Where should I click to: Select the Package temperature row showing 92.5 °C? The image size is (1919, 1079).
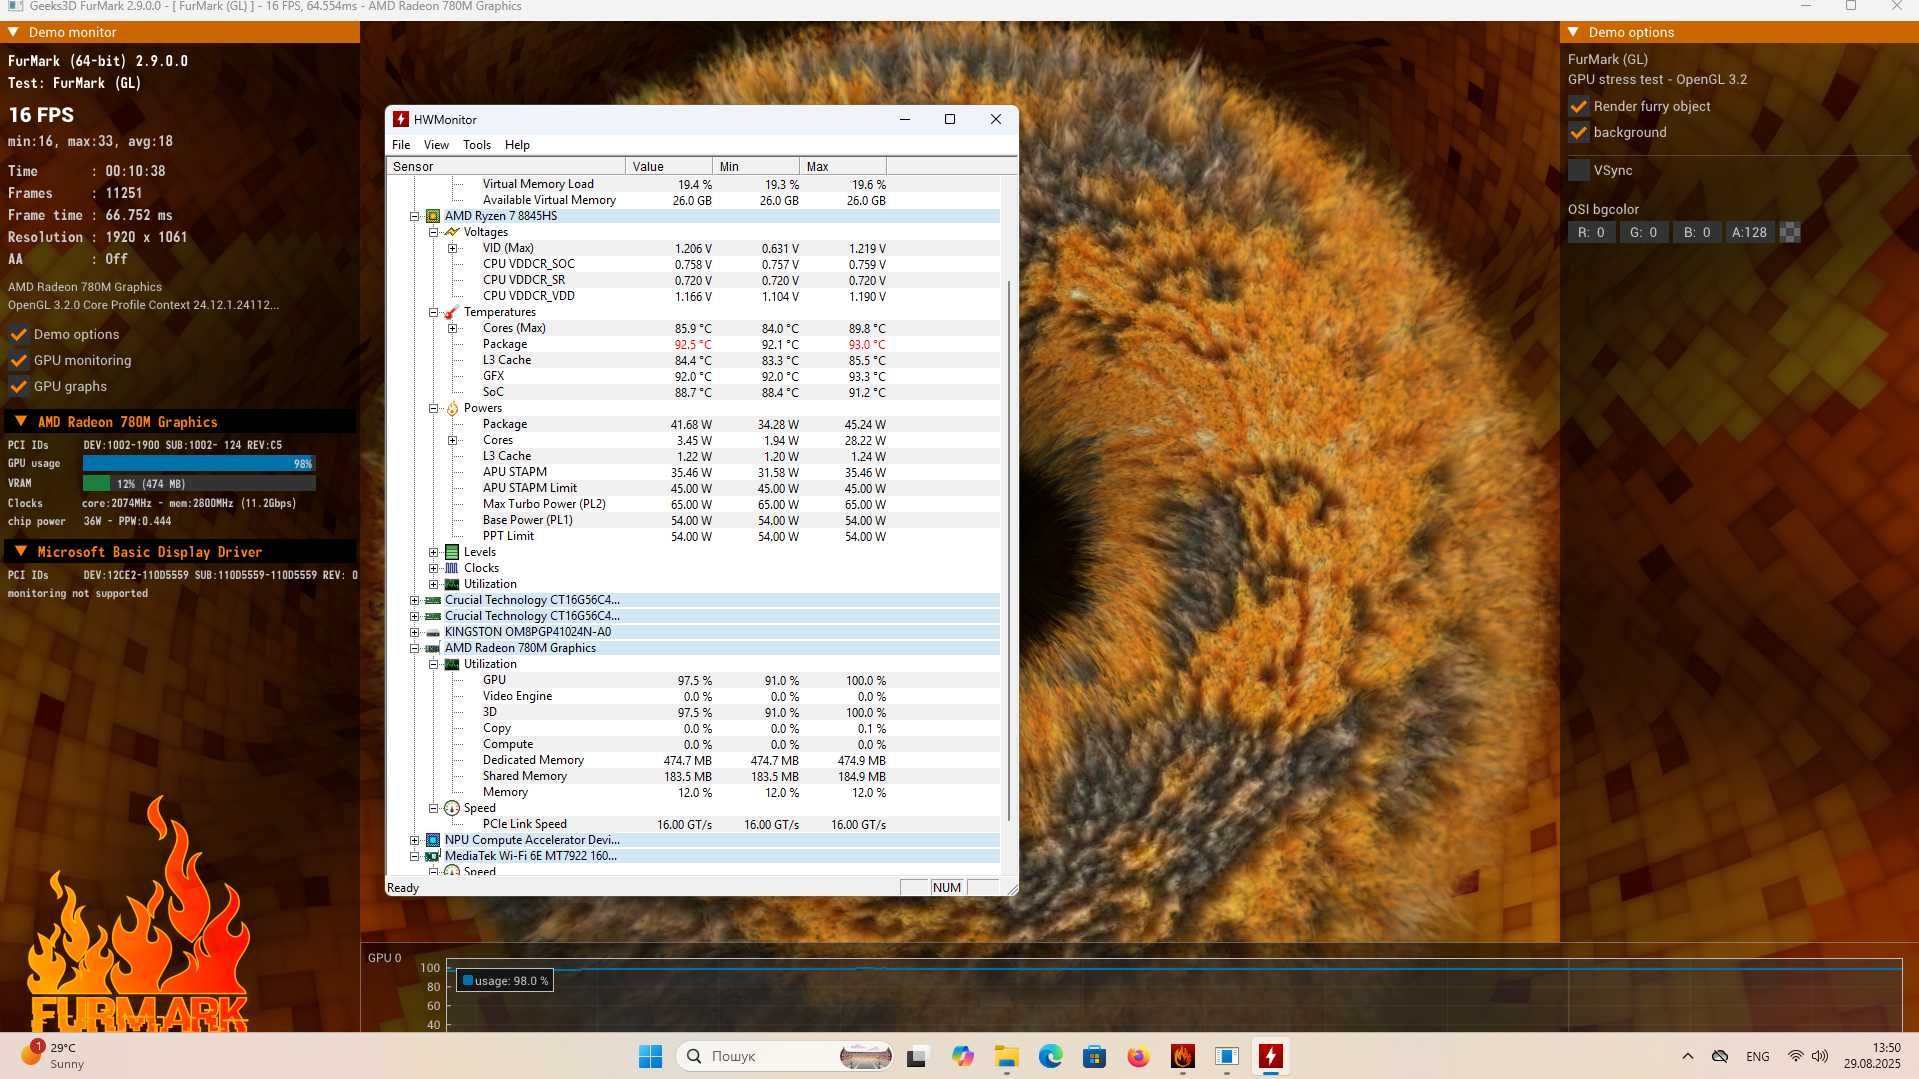pyautogui.click(x=694, y=344)
